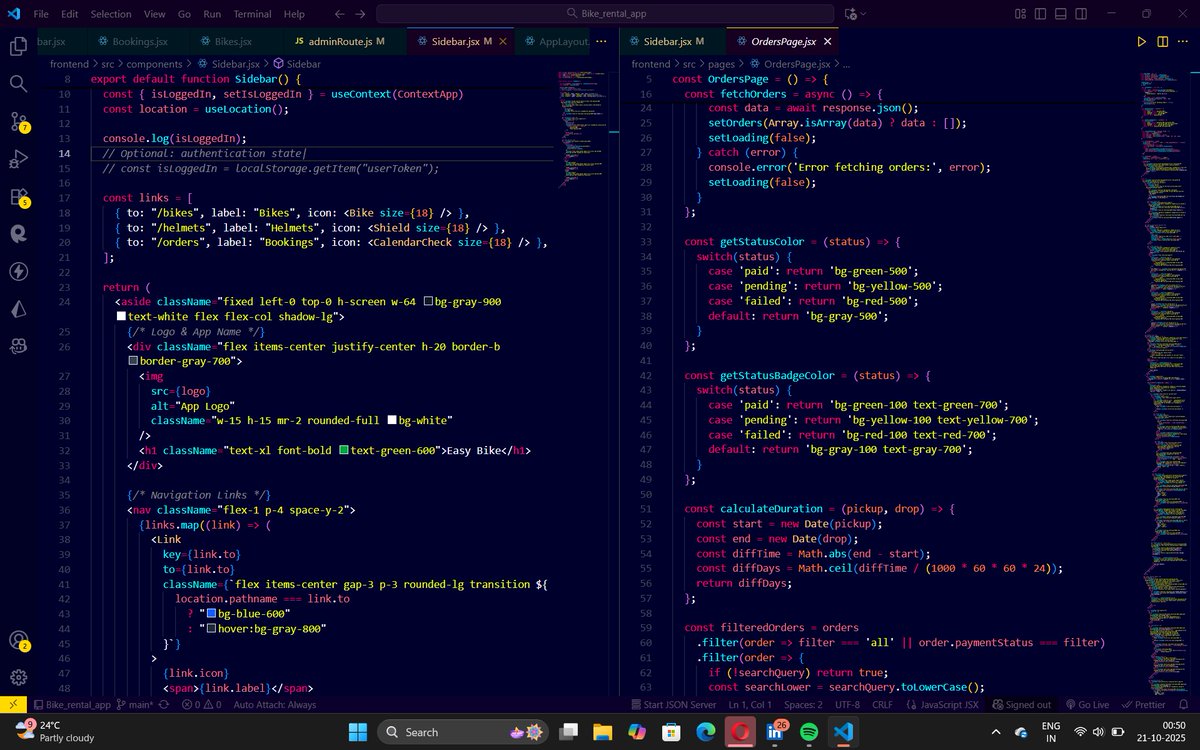Viewport: 1200px width, 750px height.
Task: Open LinkedIn from the taskbar
Action: coord(775,731)
